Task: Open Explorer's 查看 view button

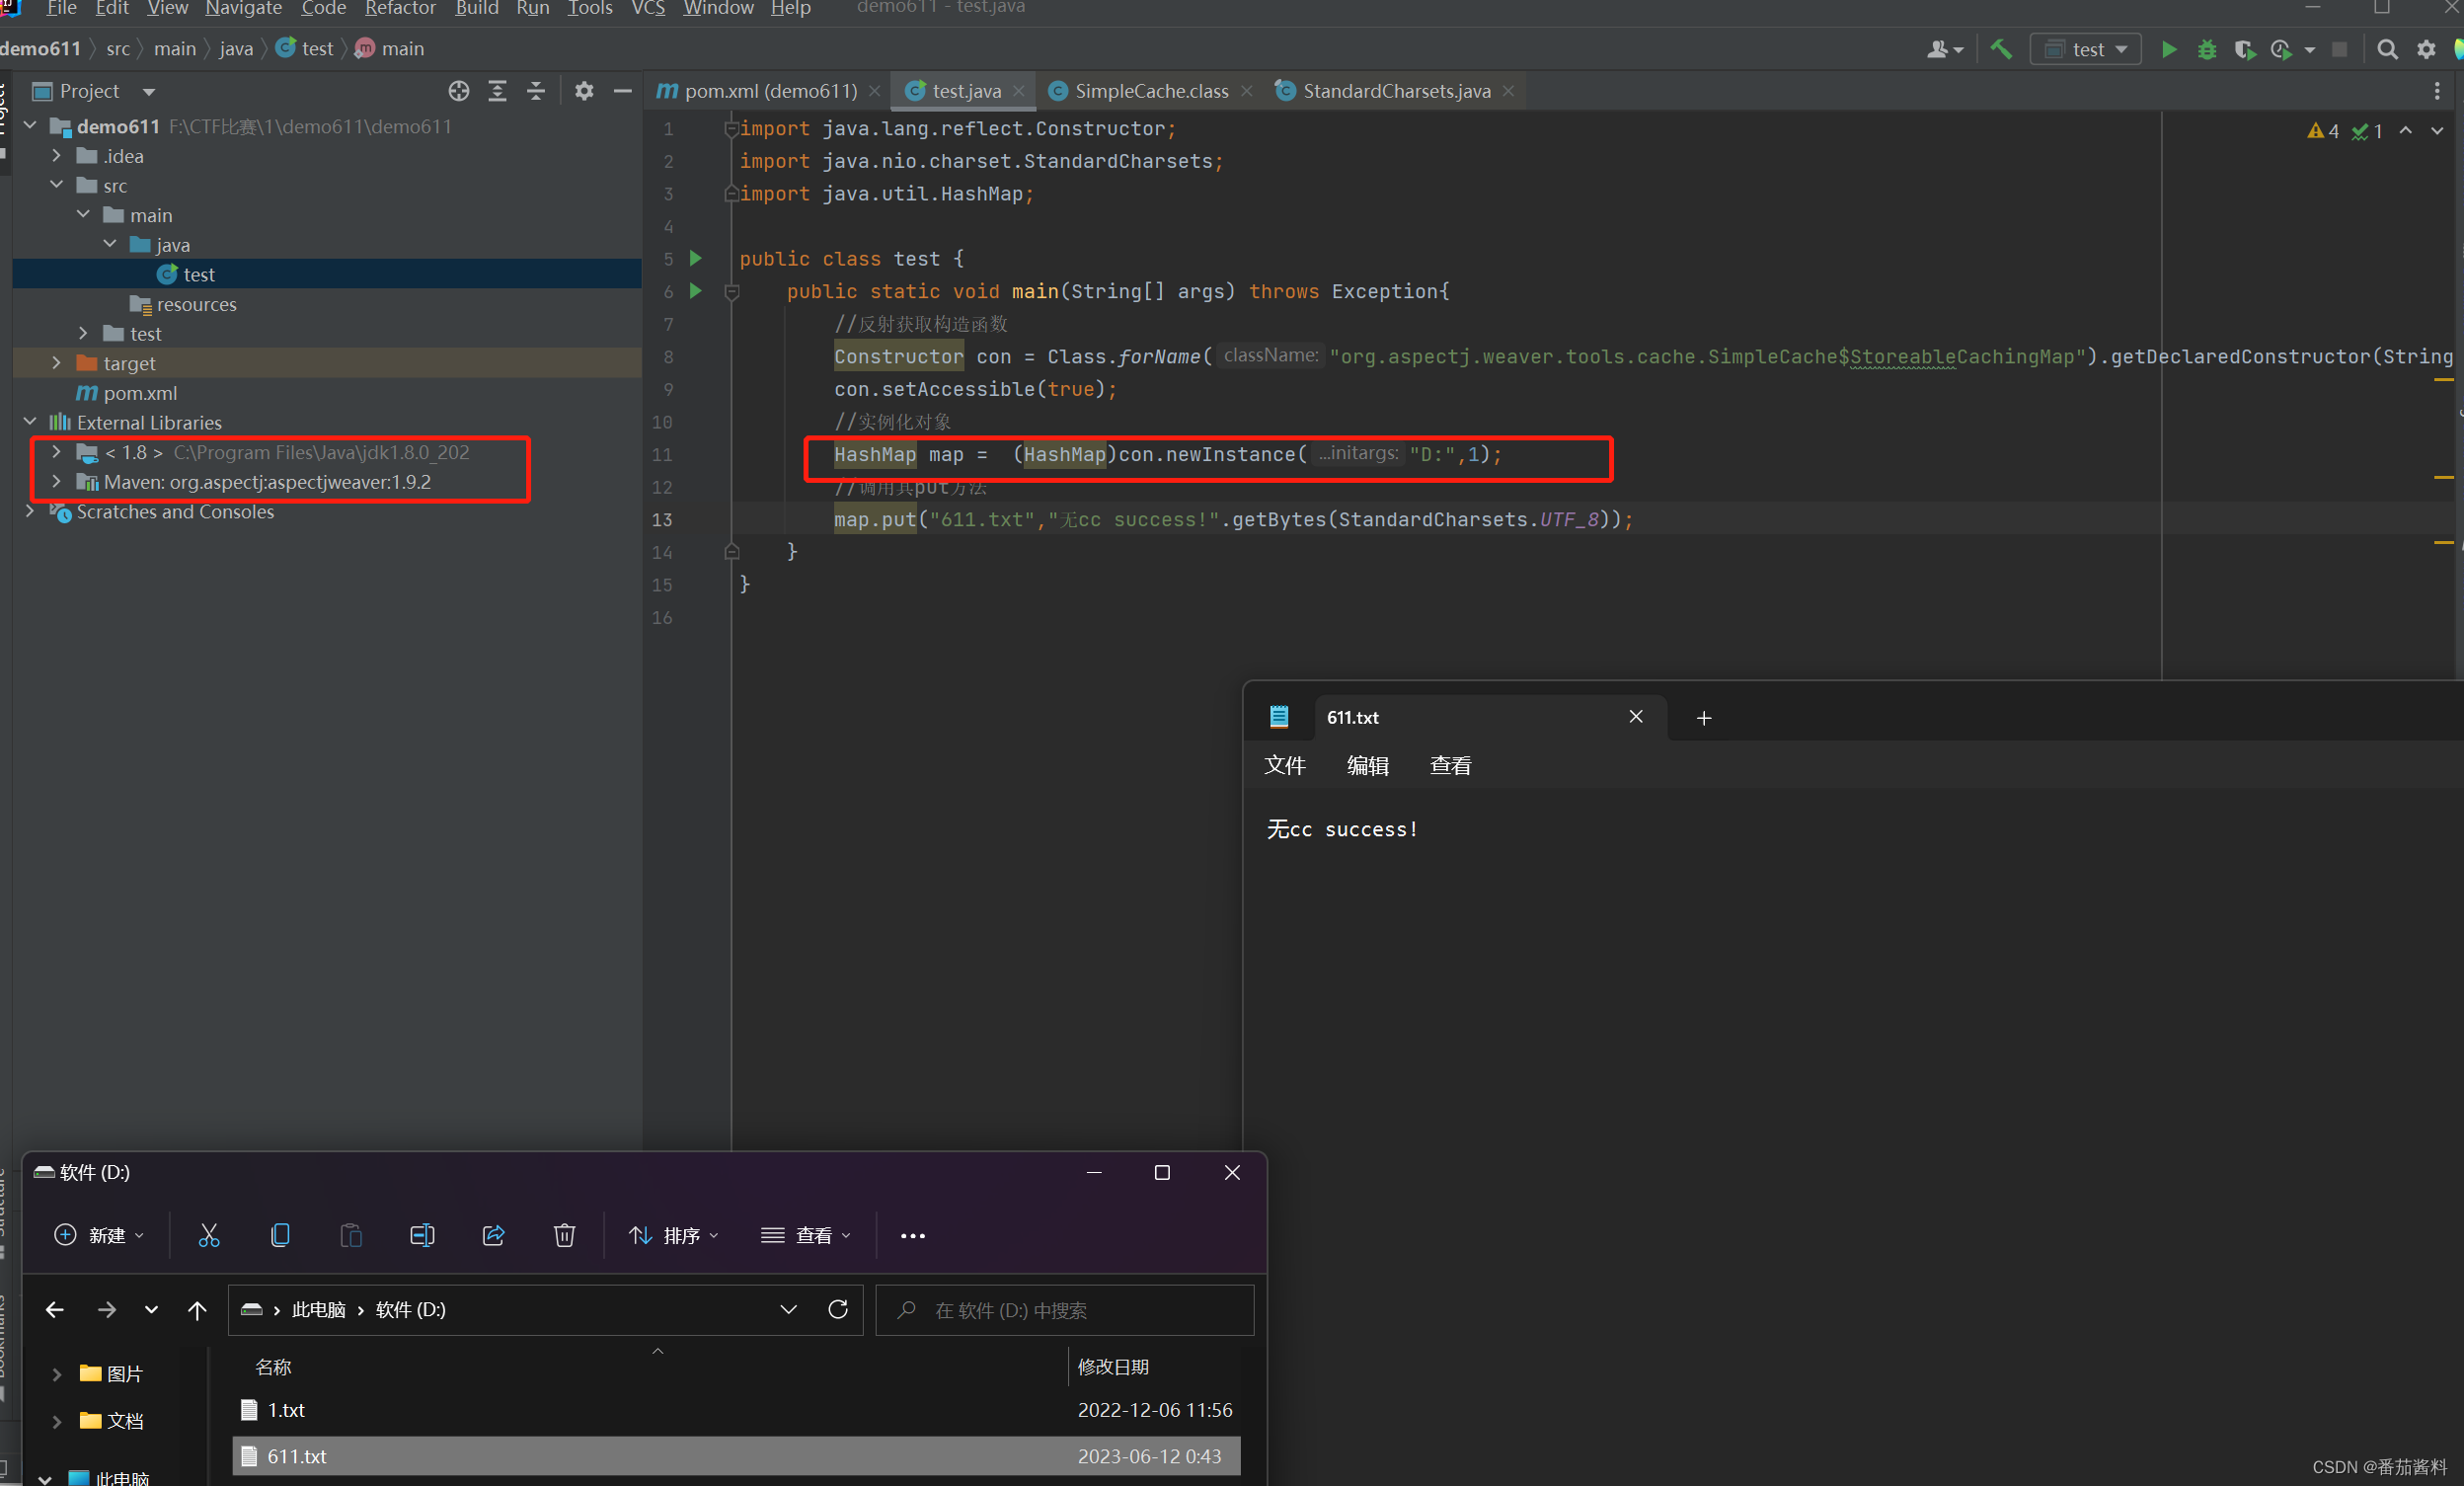Action: click(x=805, y=1235)
